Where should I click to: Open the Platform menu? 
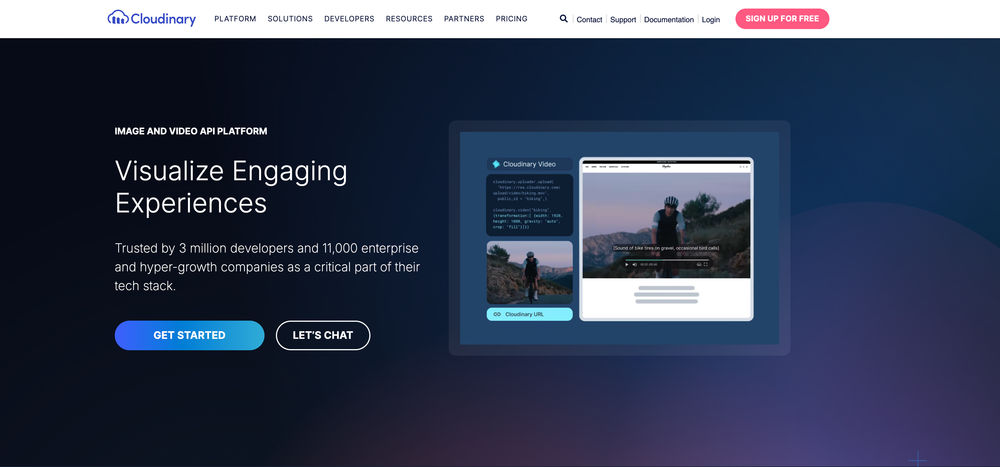pos(235,19)
